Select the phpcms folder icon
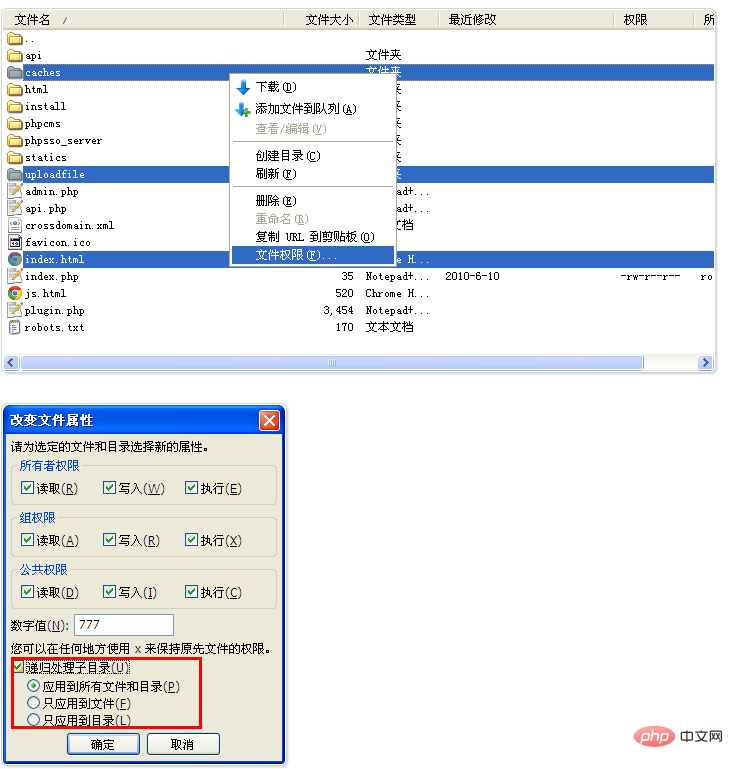 tap(15, 124)
